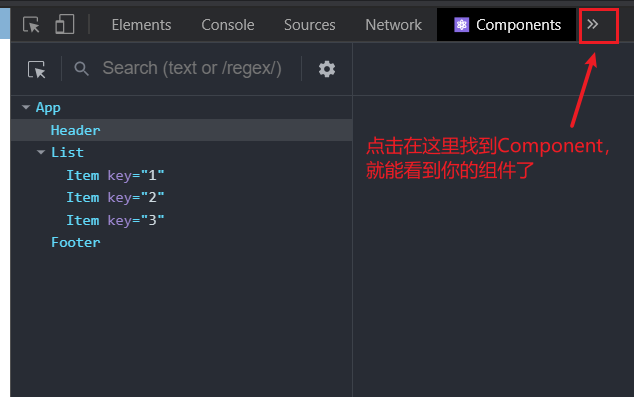Click the magnifier search icon

click(x=81, y=69)
